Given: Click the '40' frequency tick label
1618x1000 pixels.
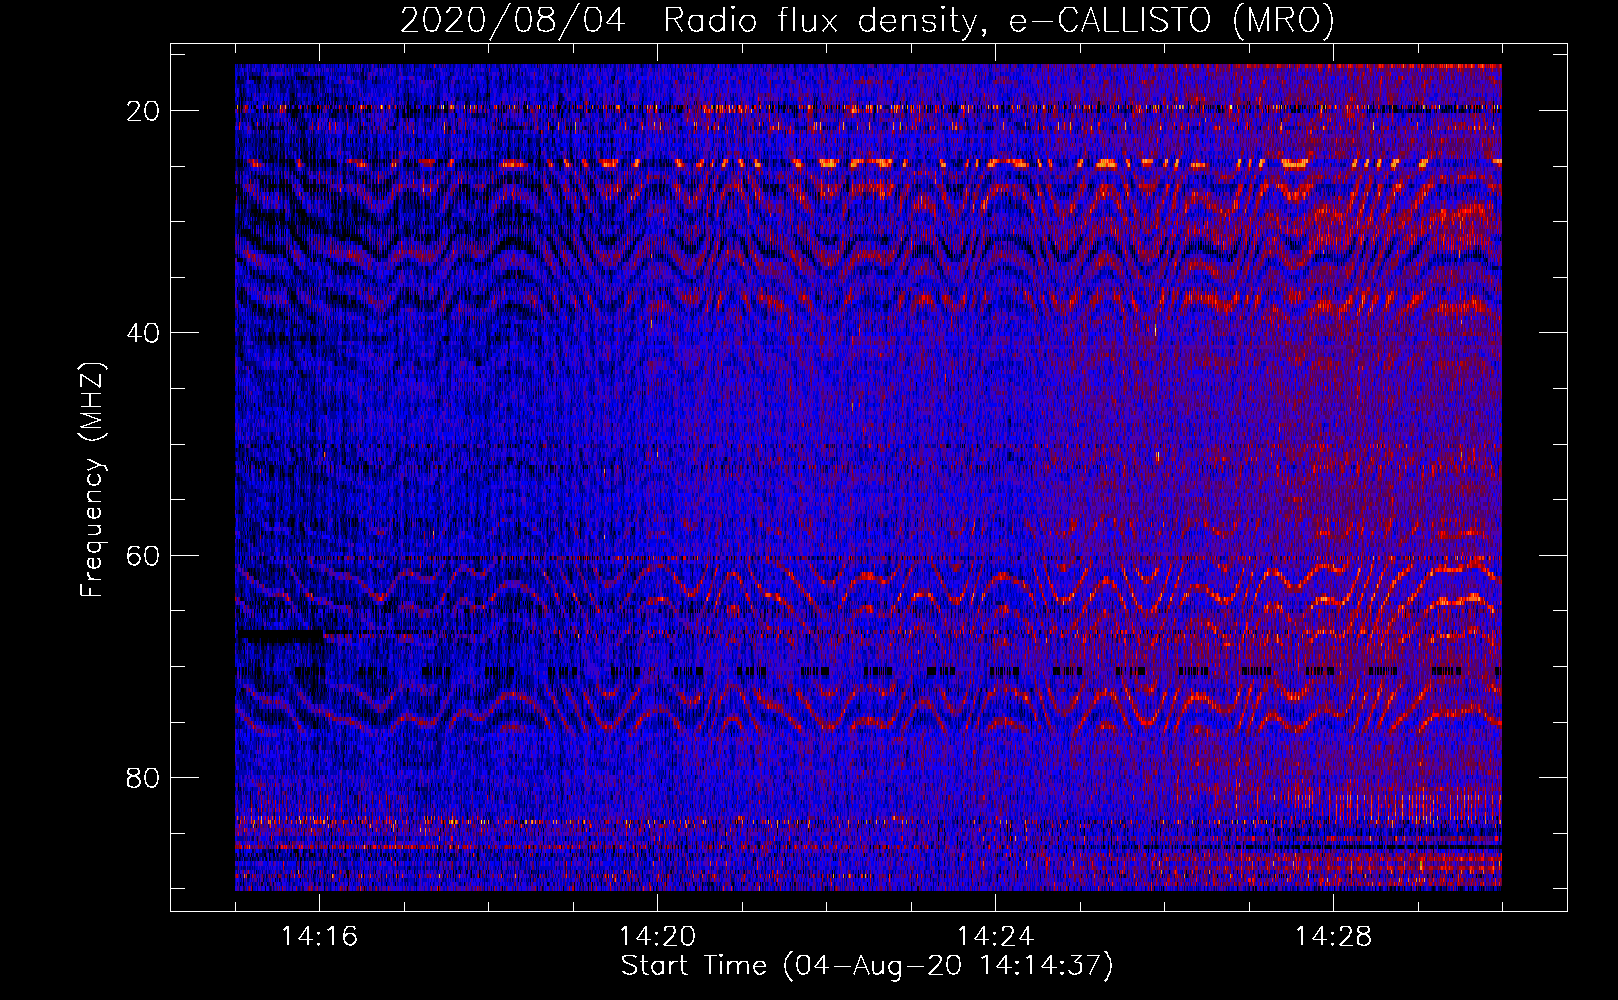Looking at the screenshot, I should click(x=143, y=333).
